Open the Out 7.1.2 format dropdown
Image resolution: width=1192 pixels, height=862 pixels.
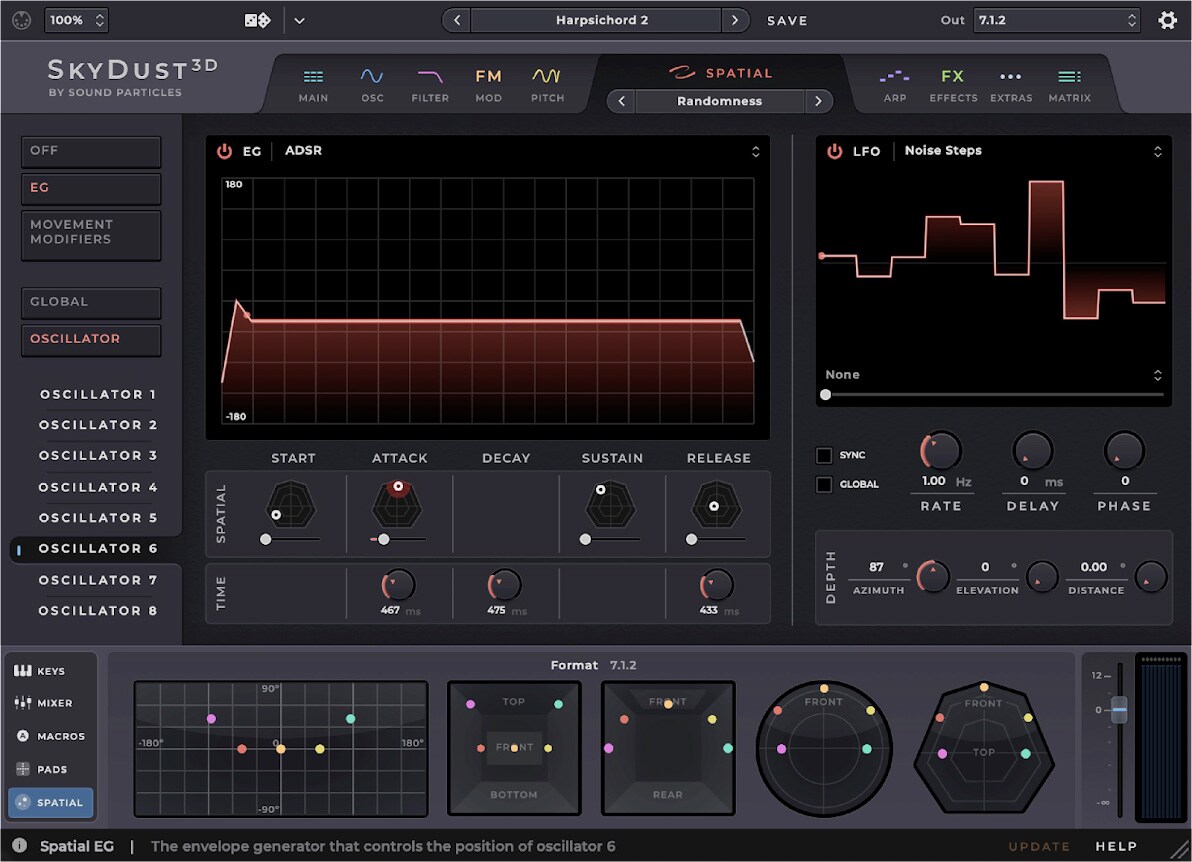pyautogui.click(x=1057, y=20)
